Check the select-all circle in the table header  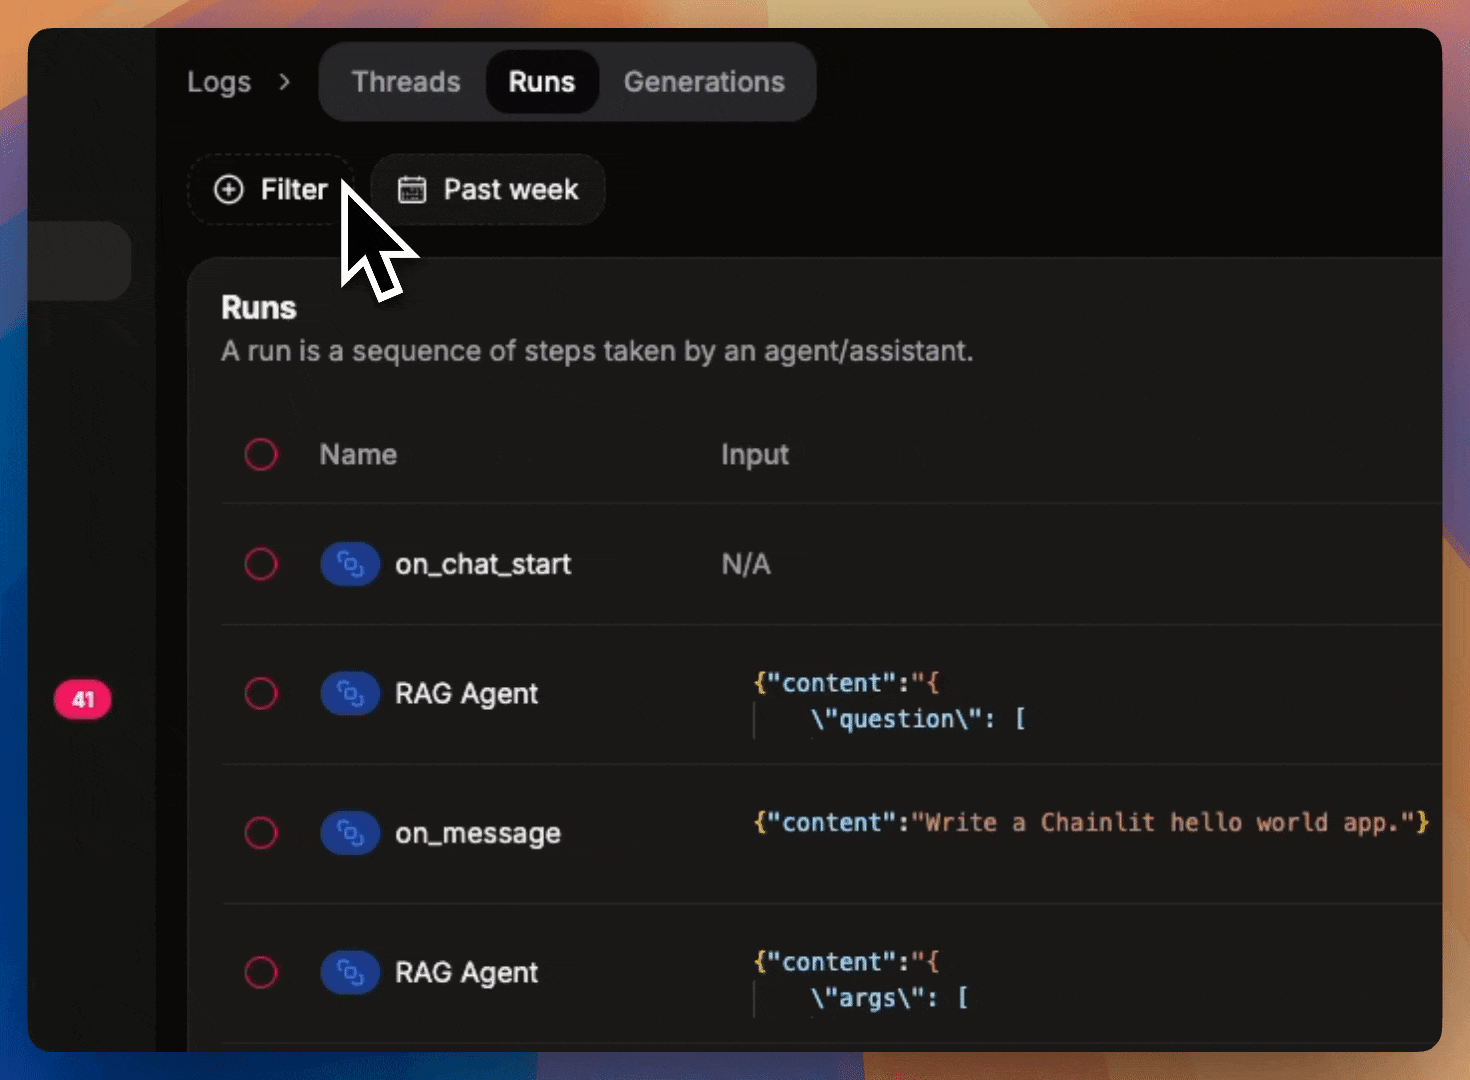[x=261, y=454]
